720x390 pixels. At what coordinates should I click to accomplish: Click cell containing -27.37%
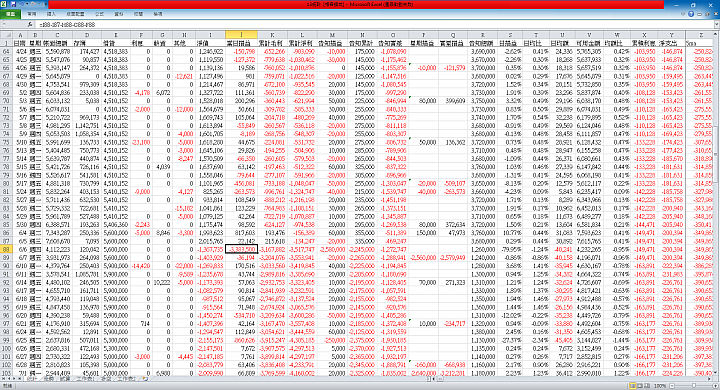tap(510, 340)
